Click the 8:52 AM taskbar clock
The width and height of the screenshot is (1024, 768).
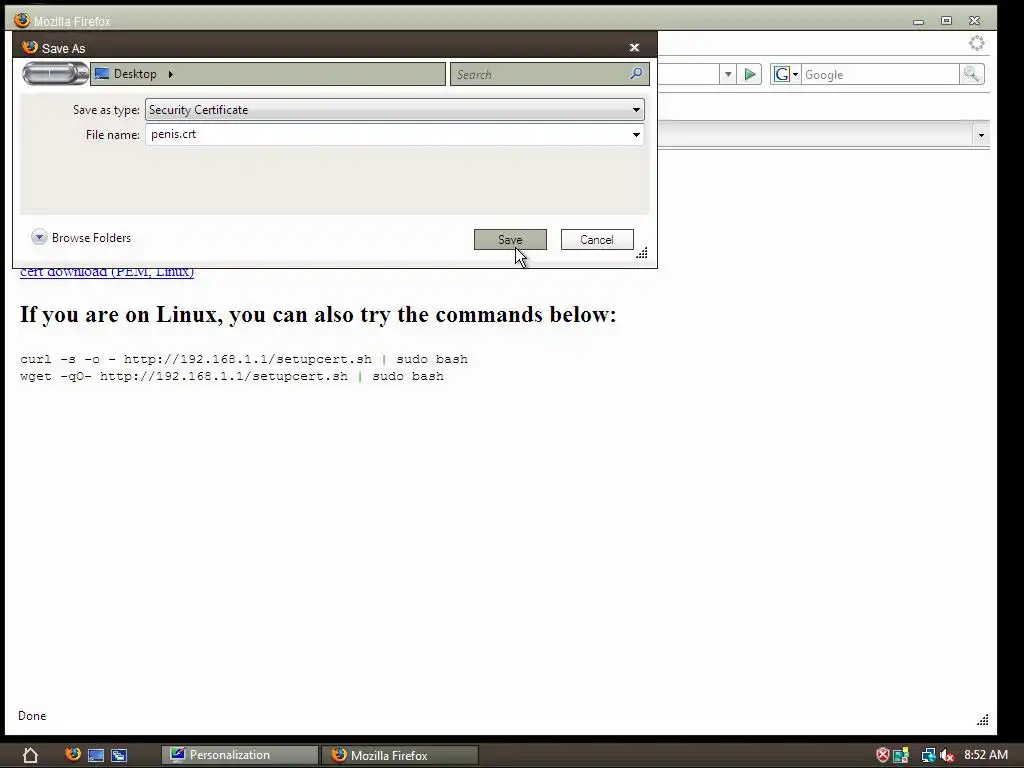point(986,755)
